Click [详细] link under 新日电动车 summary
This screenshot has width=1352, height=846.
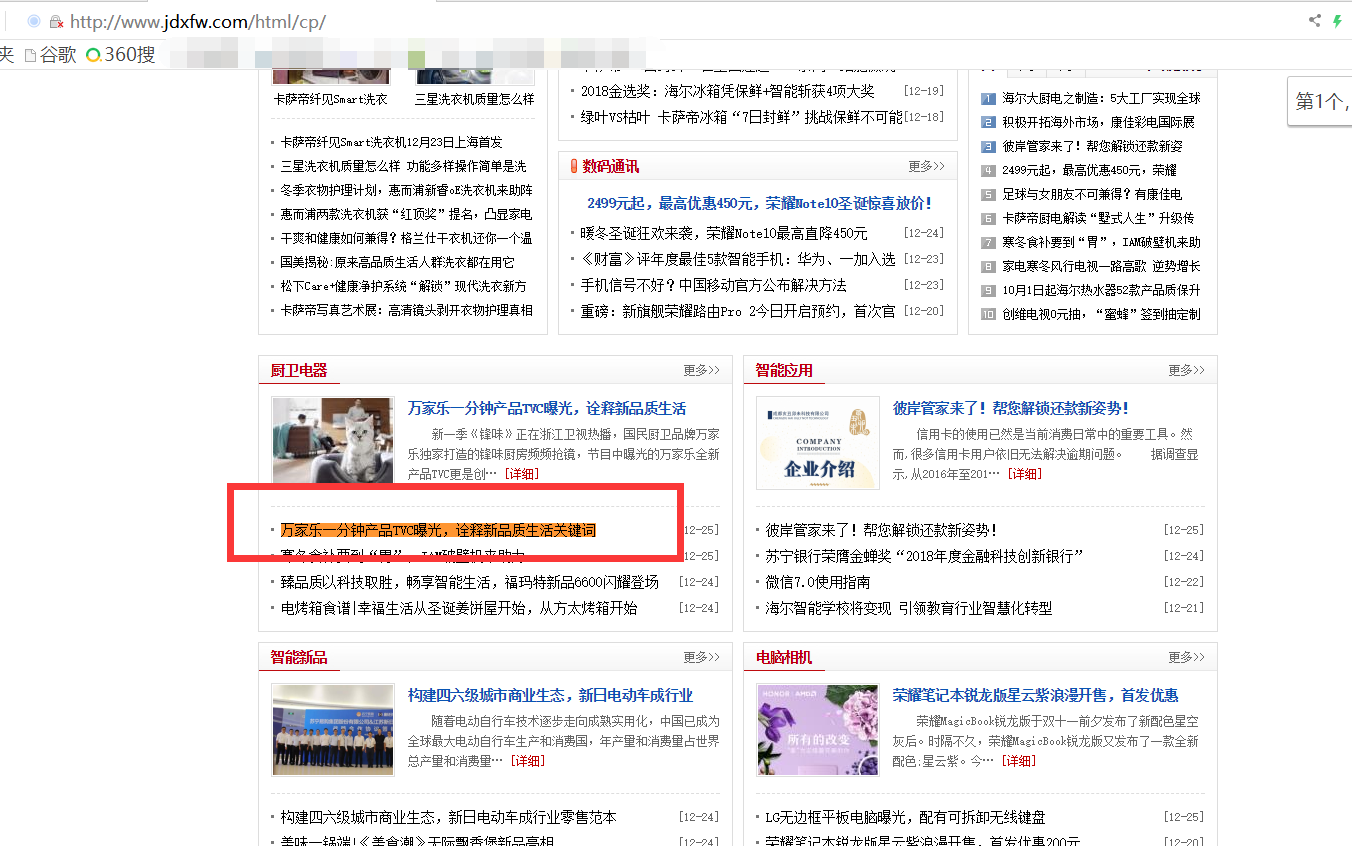click(527, 761)
